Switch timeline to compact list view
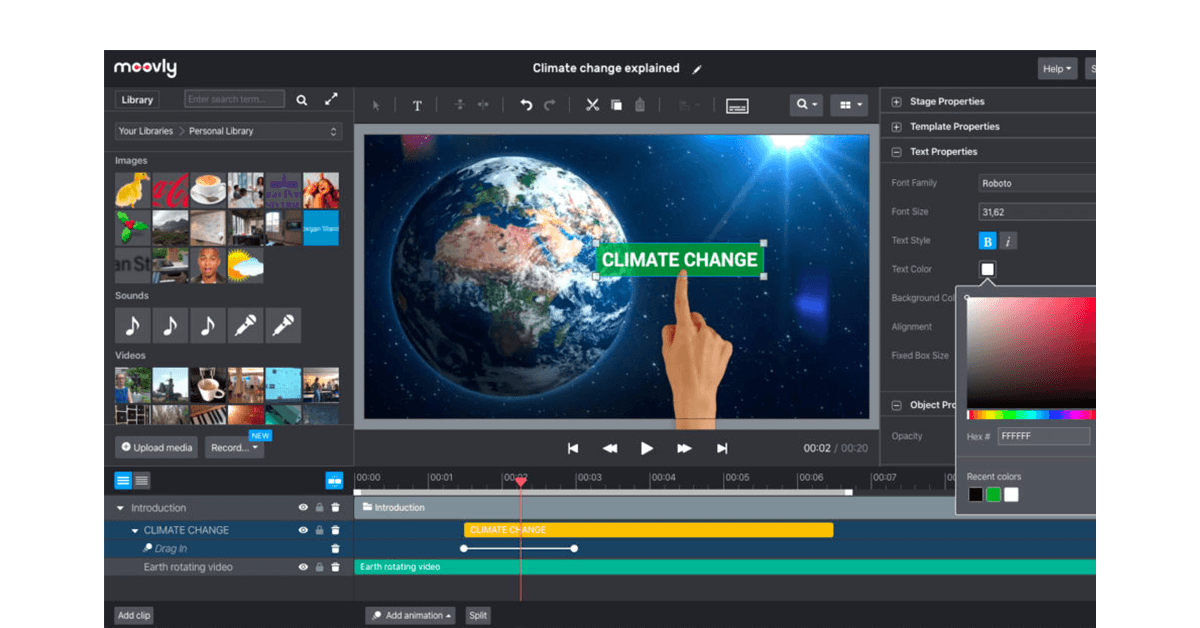 [x=142, y=481]
